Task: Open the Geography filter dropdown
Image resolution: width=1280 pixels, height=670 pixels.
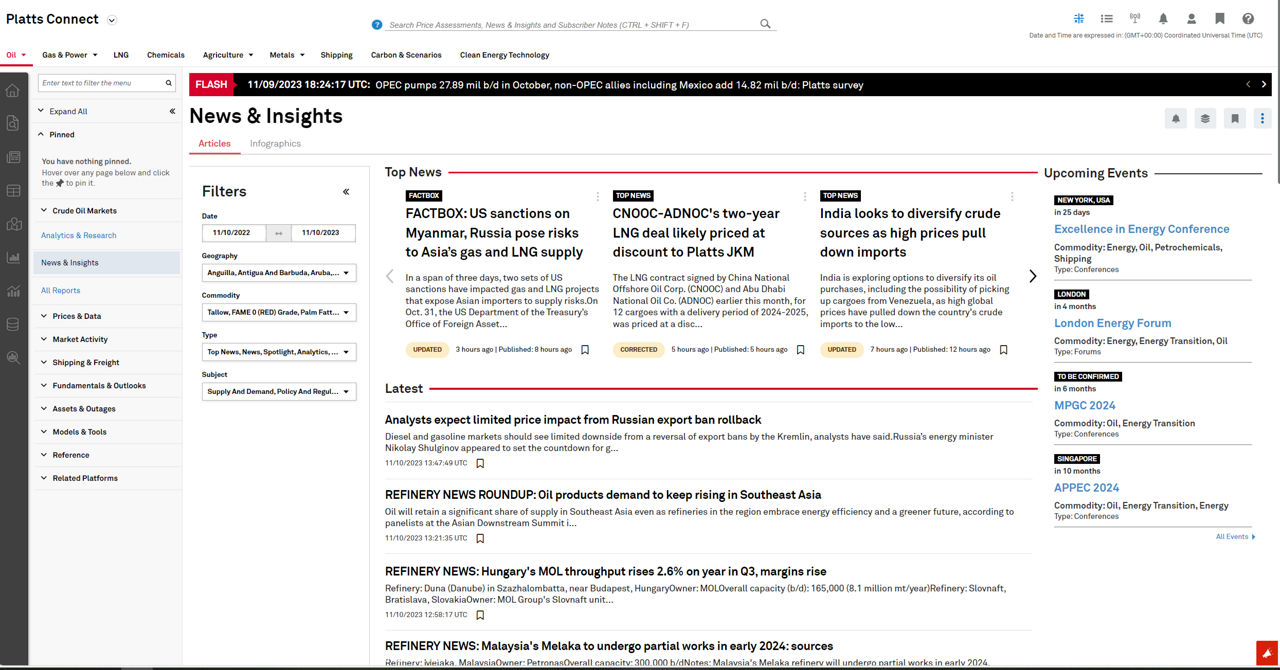Action: click(279, 272)
